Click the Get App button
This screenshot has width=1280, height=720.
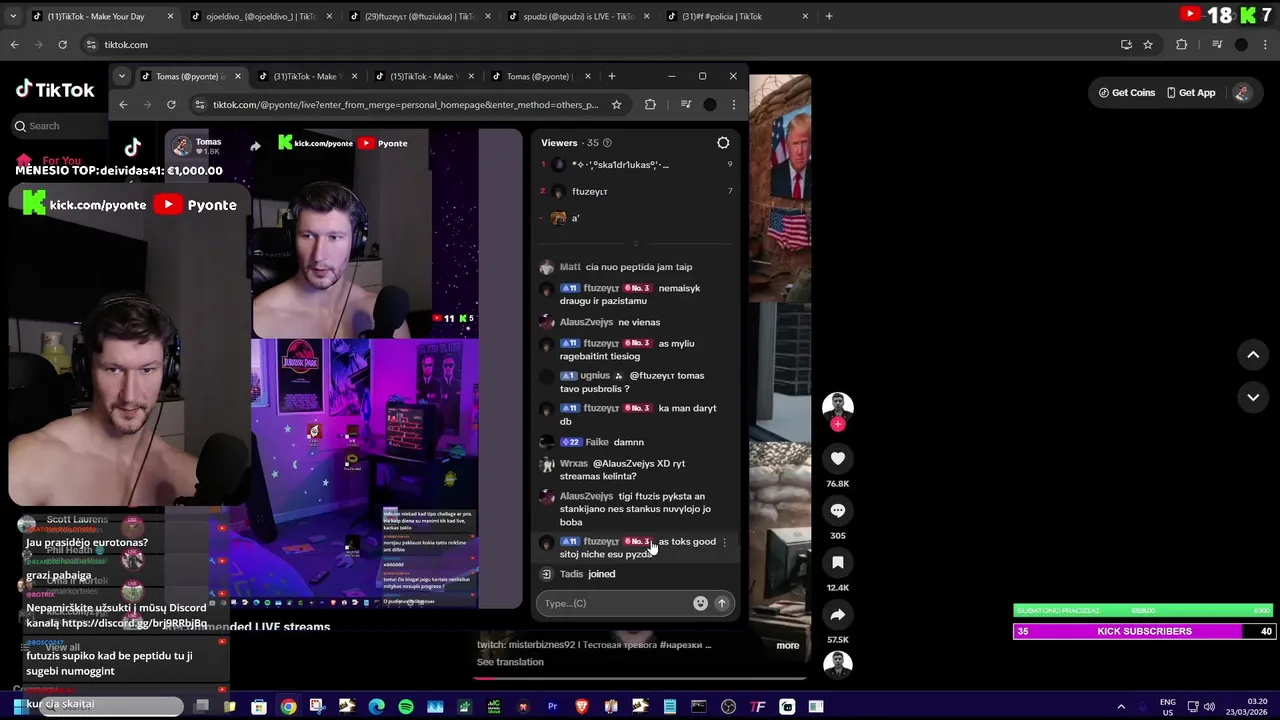point(1191,92)
